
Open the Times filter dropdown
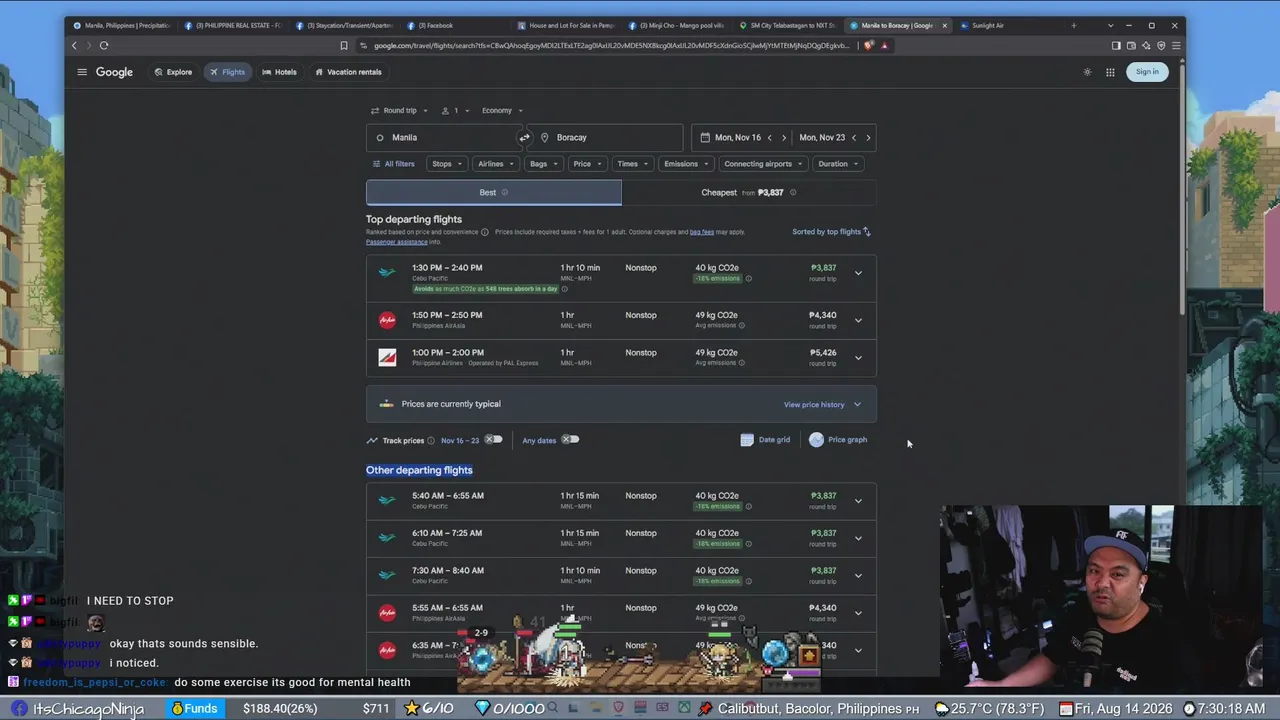633,164
